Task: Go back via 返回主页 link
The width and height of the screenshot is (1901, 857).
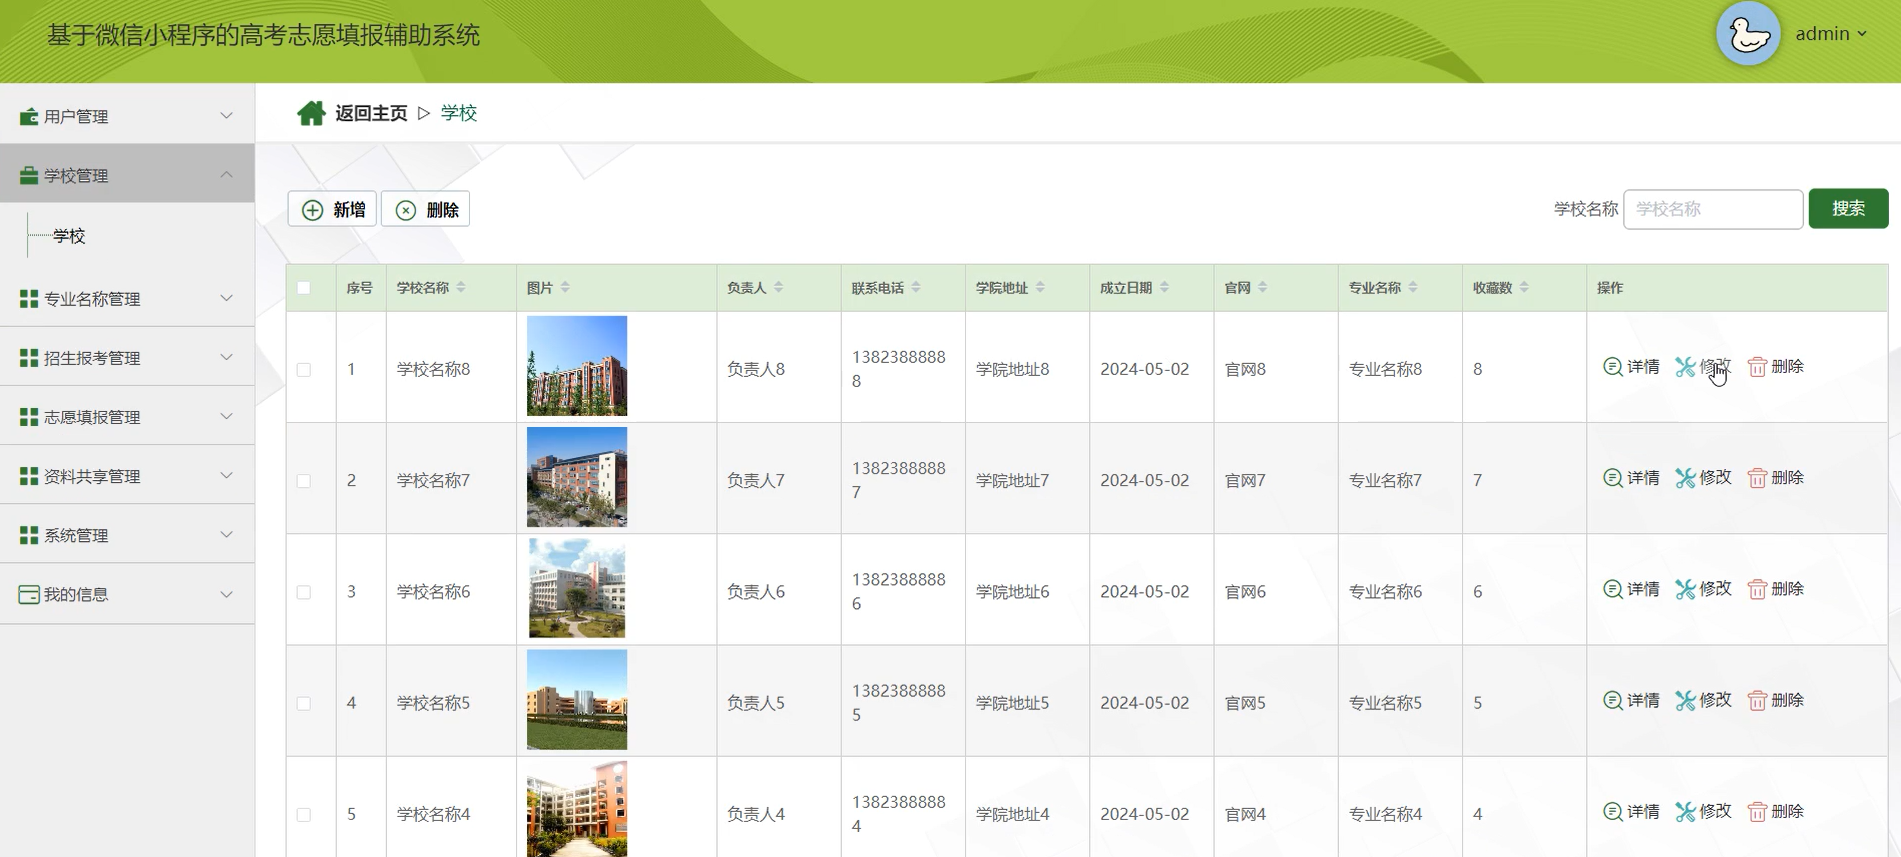Action: 371,113
